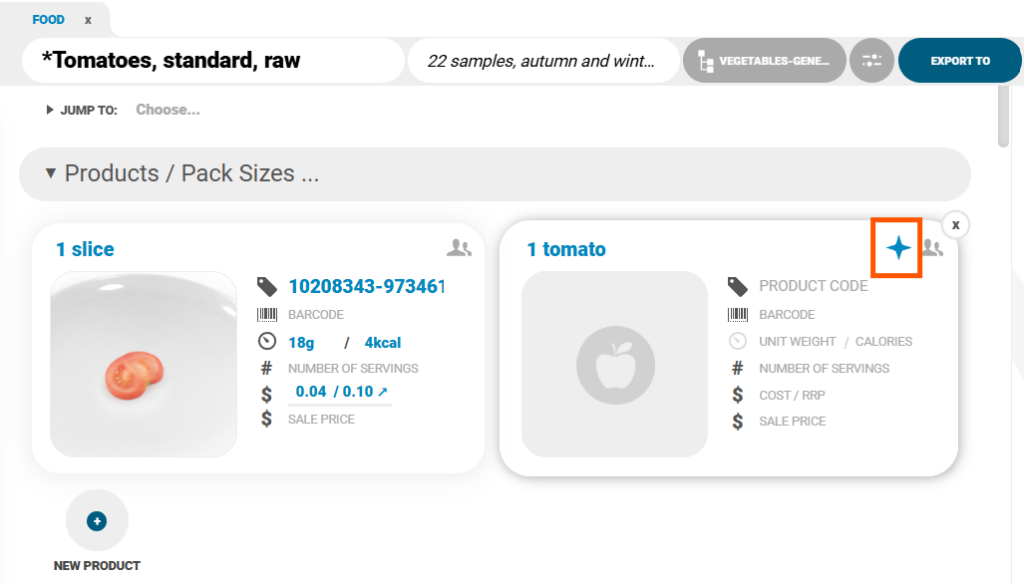Image resolution: width=1024 pixels, height=584 pixels.
Task: Click the vertical scrollbar on the right
Action: tap(1003, 117)
